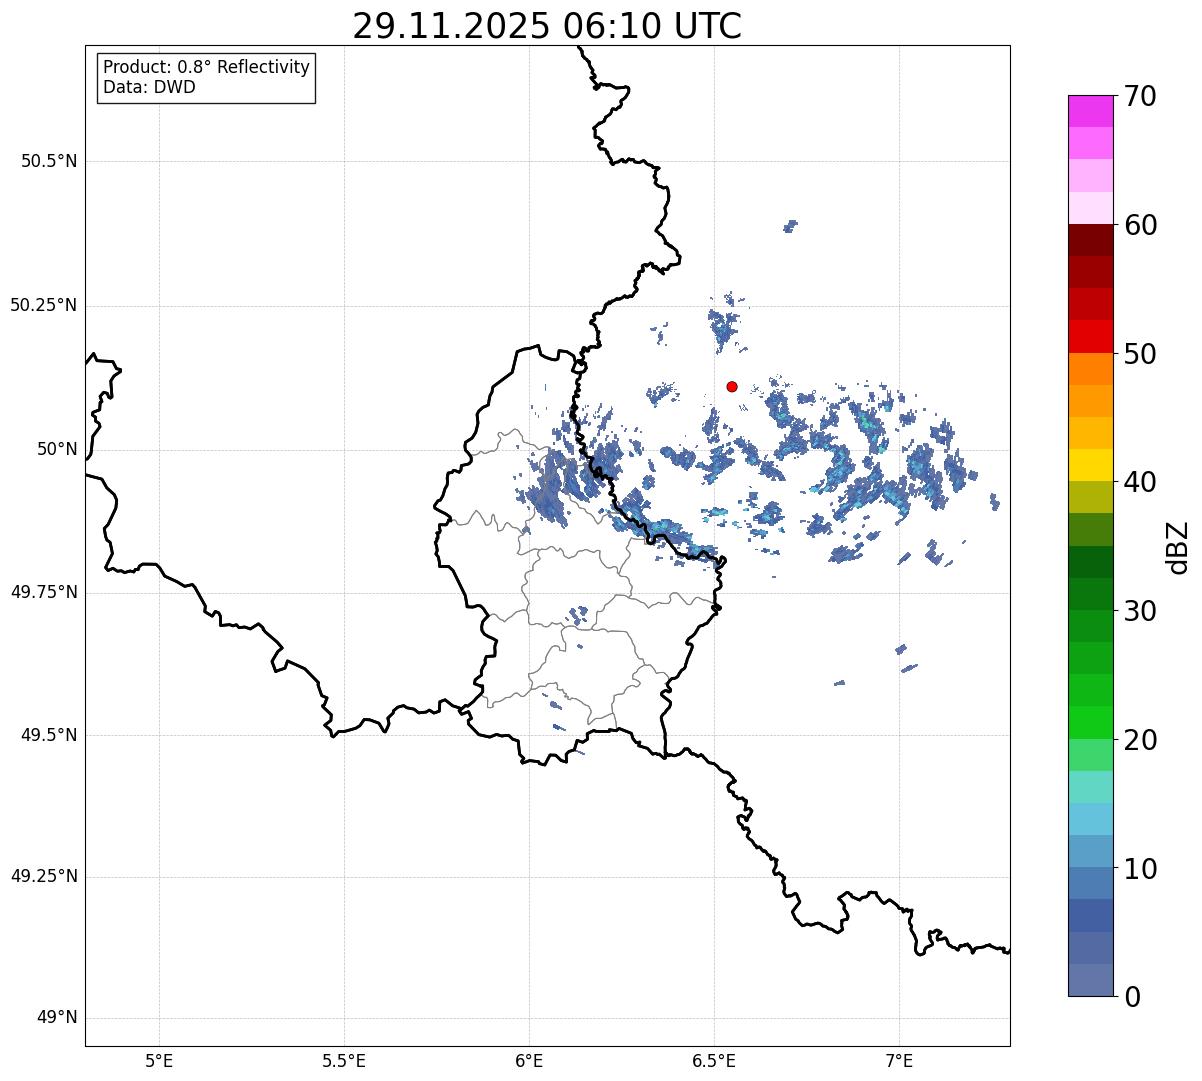The image size is (1202, 1081).
Task: Click the '49.5°N' latitude label
Action: (x=49, y=735)
